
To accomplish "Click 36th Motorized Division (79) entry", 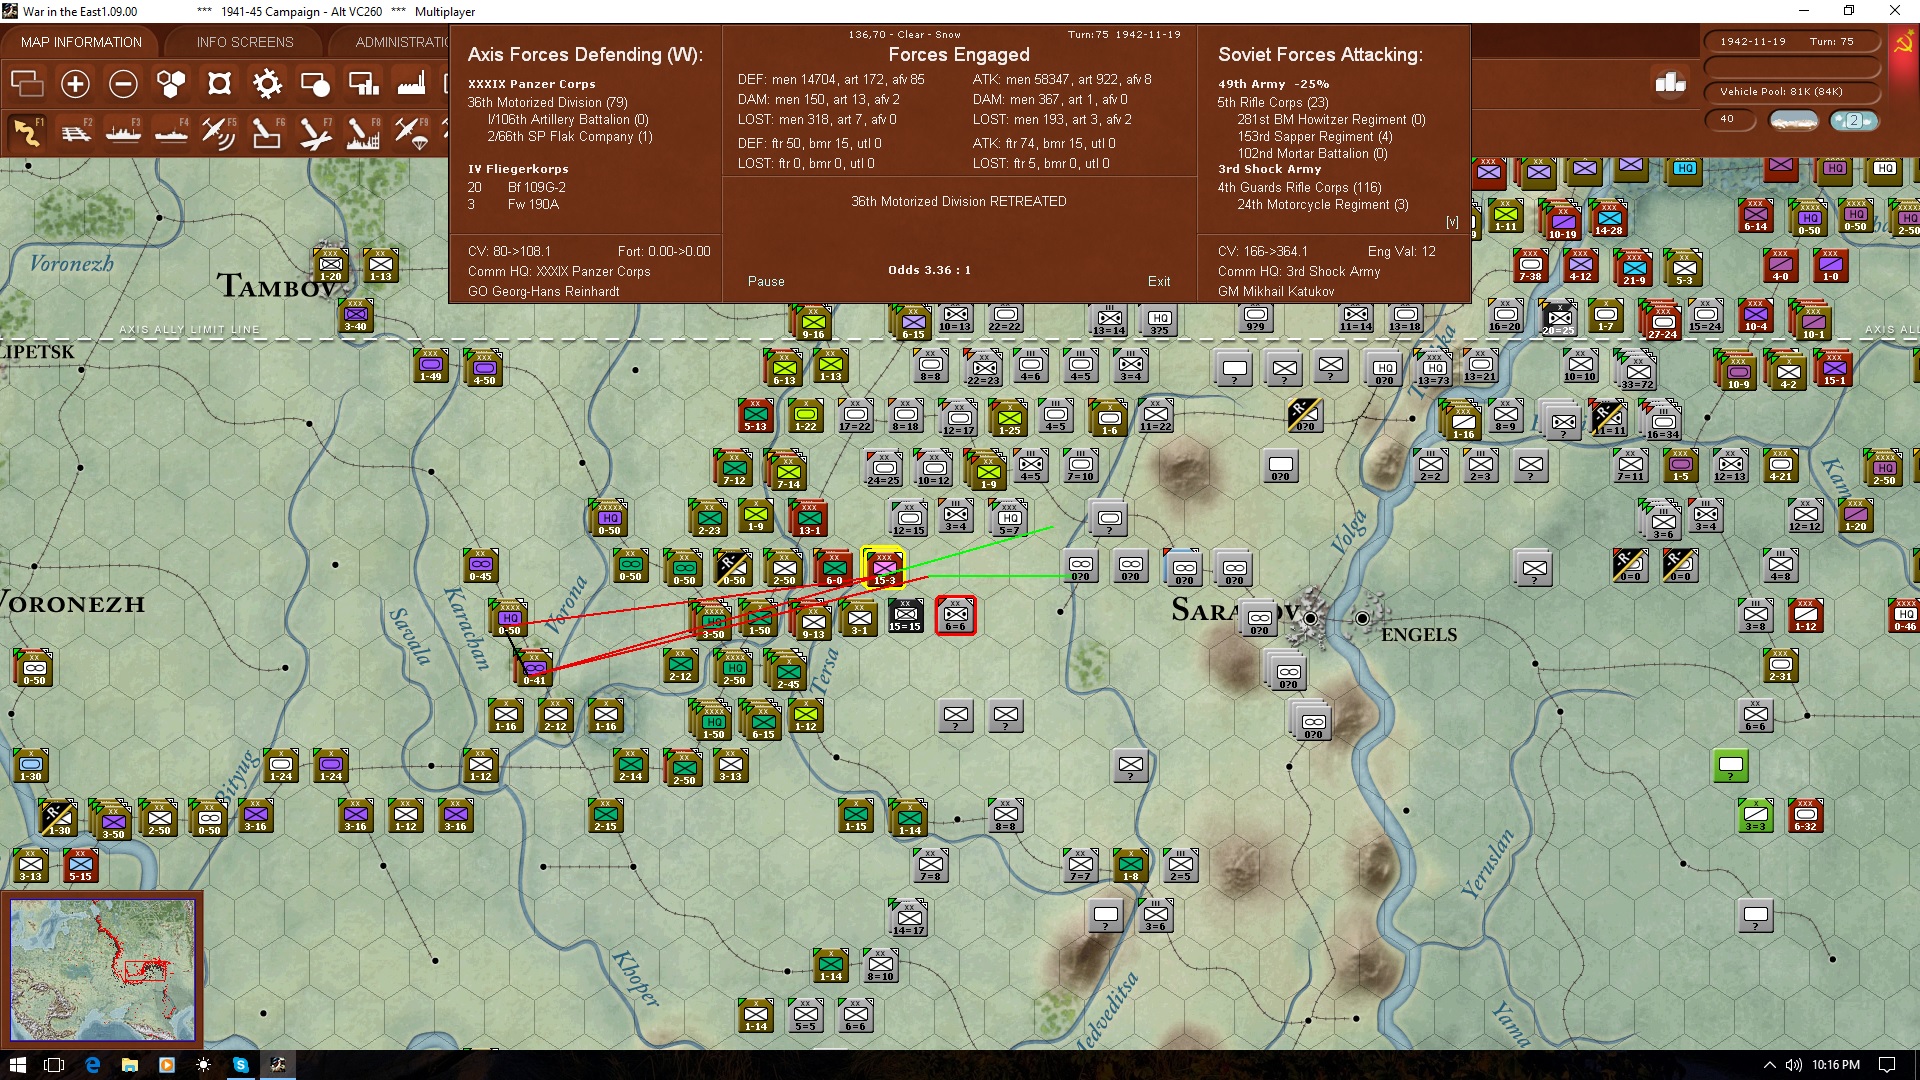I will click(x=547, y=102).
